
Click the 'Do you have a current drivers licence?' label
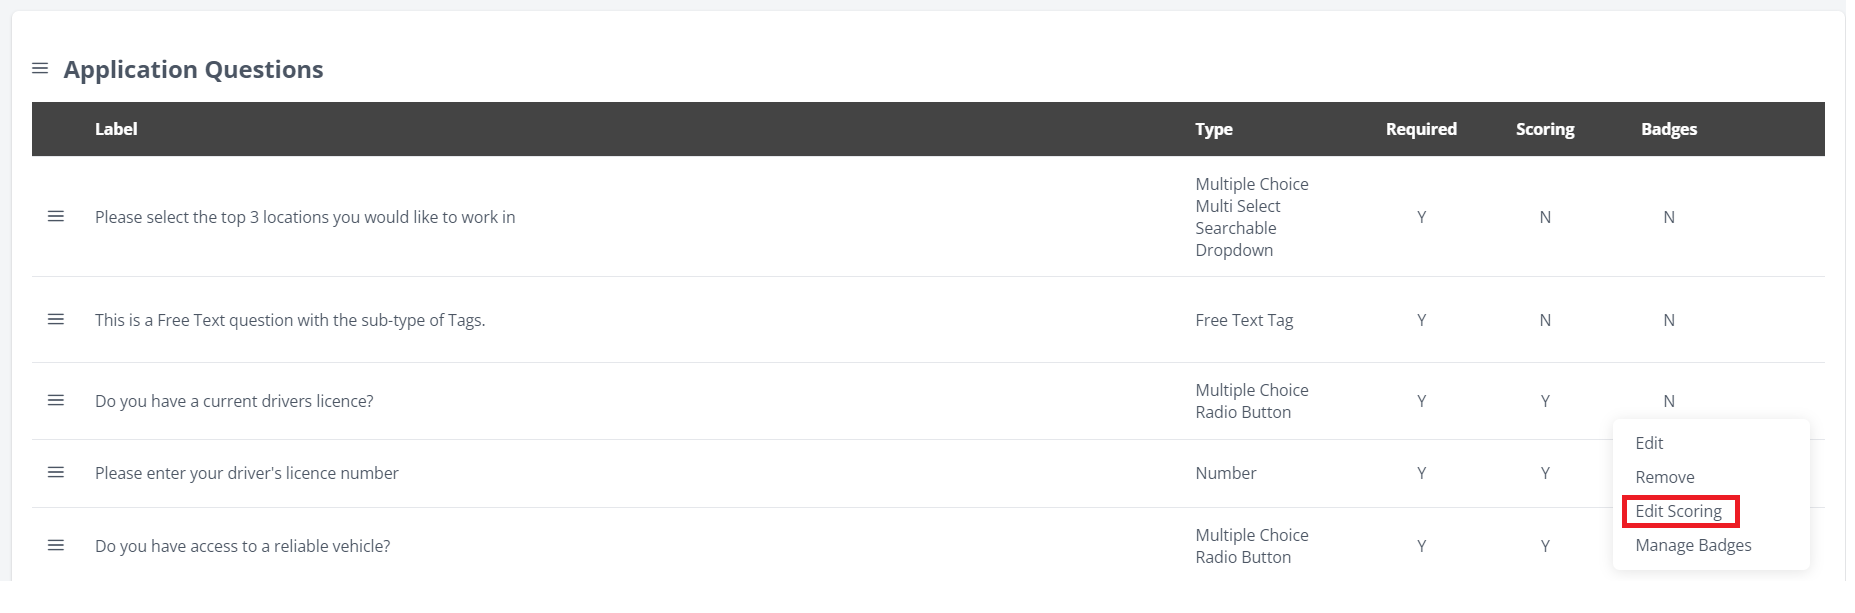234,401
